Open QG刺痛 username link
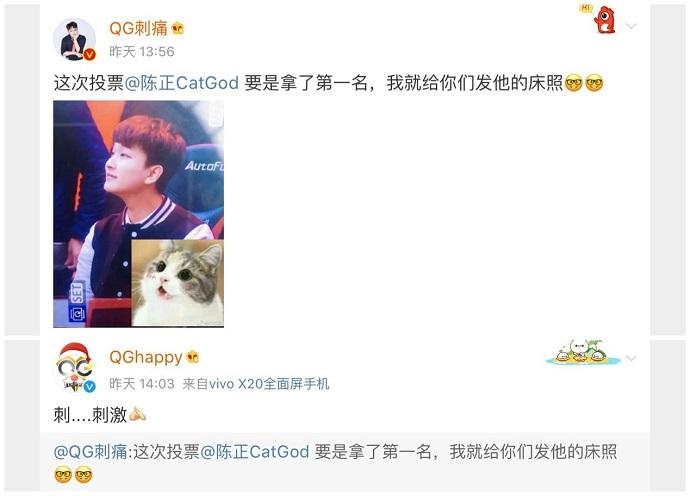The height and width of the screenshot is (496, 690). (x=138, y=29)
